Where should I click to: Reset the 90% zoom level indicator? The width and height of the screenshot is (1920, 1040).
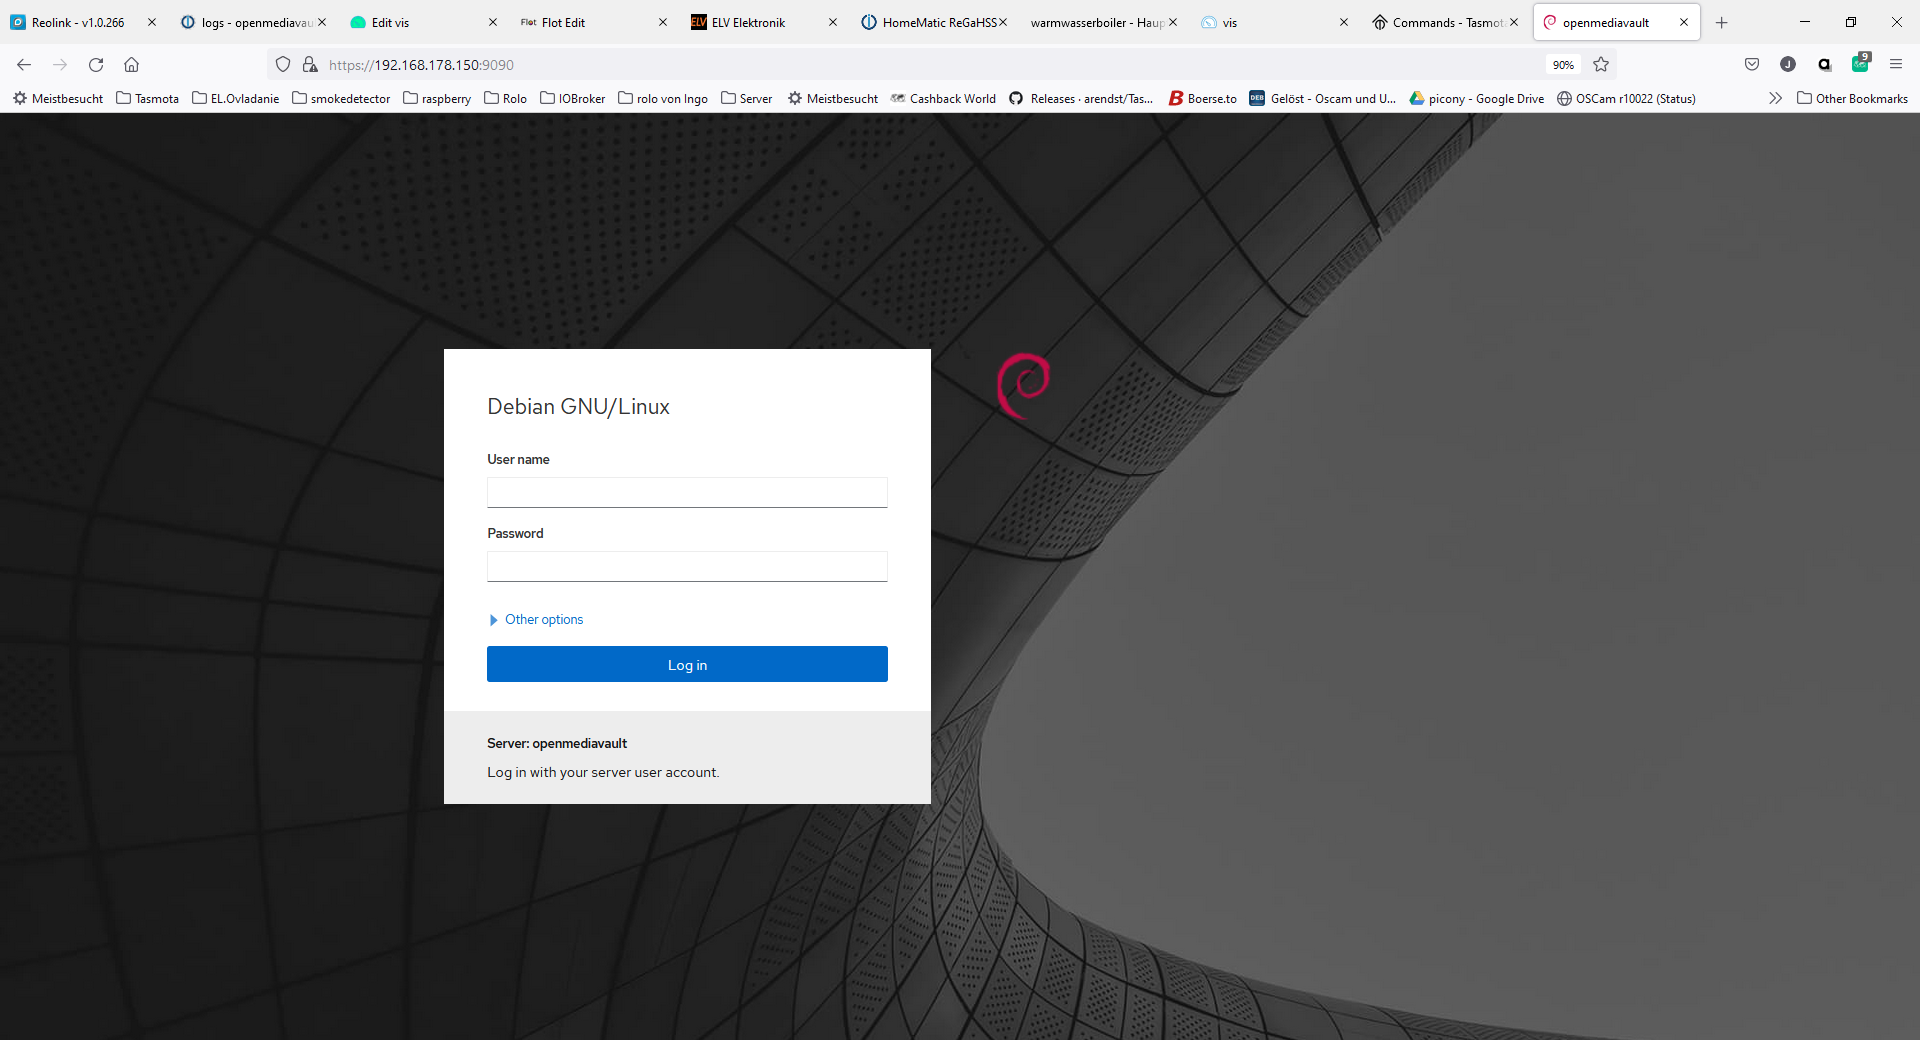[x=1563, y=65]
